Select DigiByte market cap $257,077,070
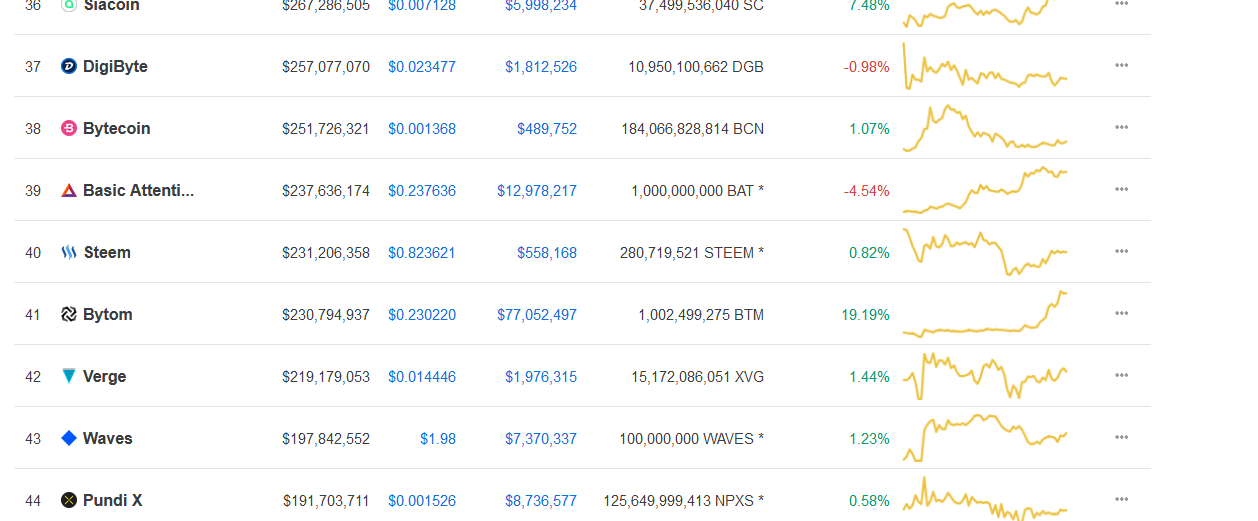This screenshot has height=521, width=1258. pyautogui.click(x=326, y=67)
